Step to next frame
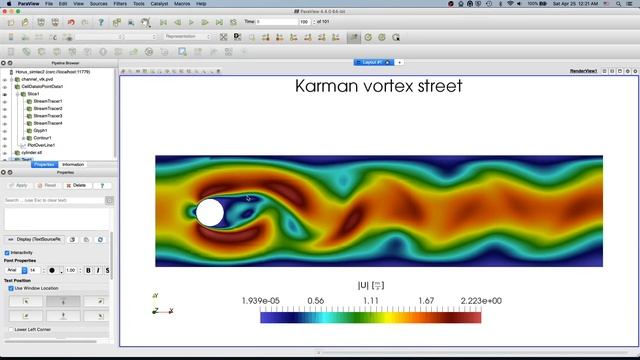Viewport: 640px width, 360px height. [205, 22]
